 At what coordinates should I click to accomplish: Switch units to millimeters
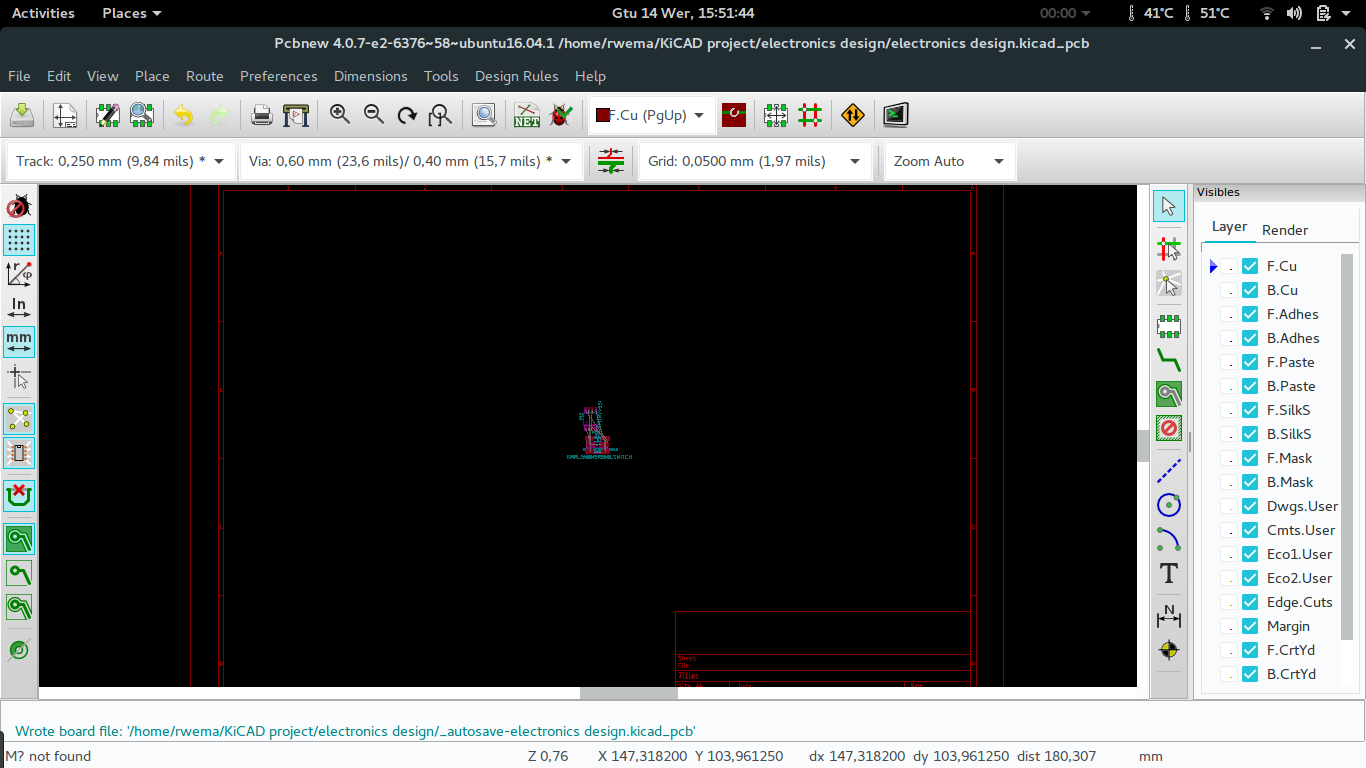tap(19, 341)
